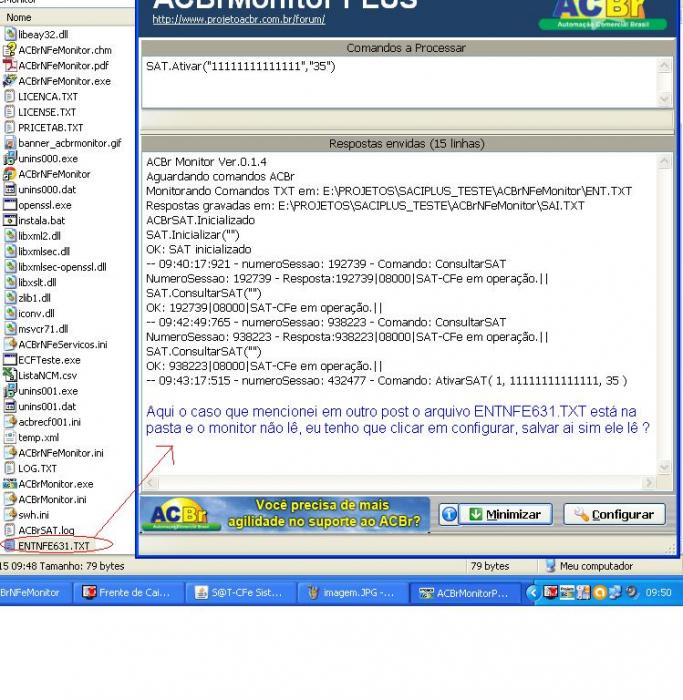Switch to S@T-CFe Sist... taskbar window
This screenshot has width=683, height=700.
[x=241, y=592]
